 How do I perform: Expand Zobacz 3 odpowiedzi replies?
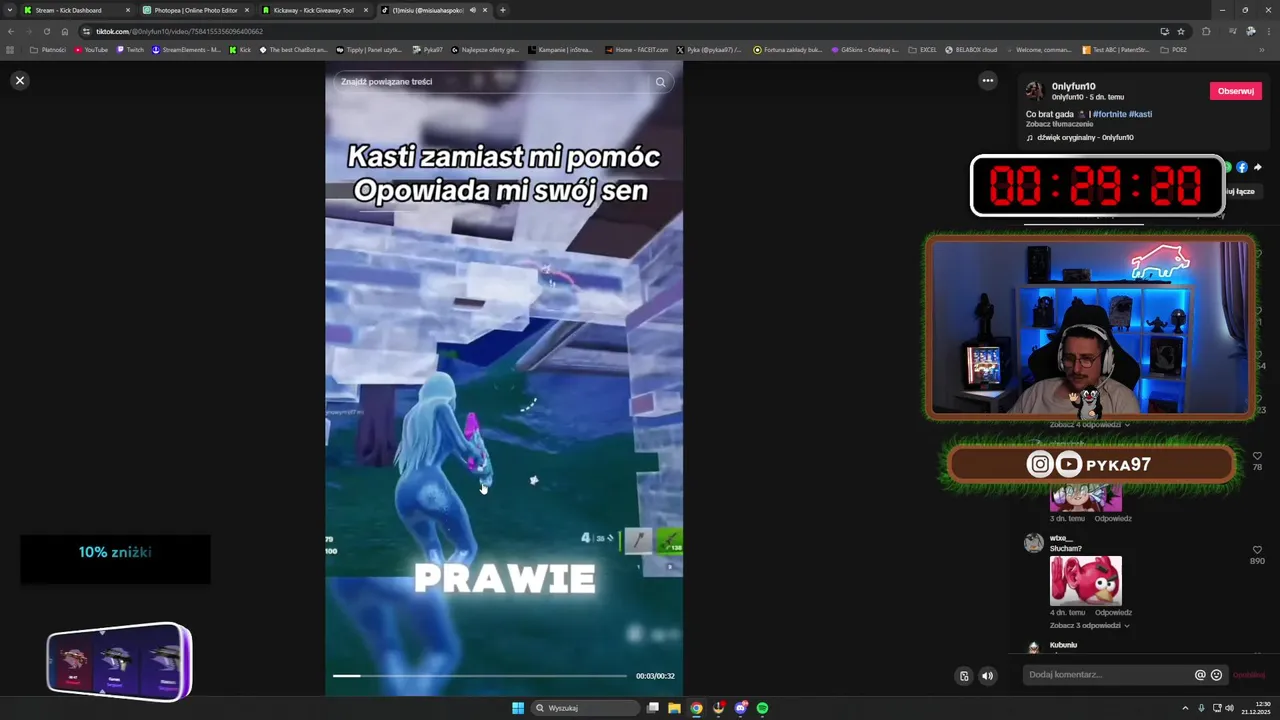tap(1089, 625)
